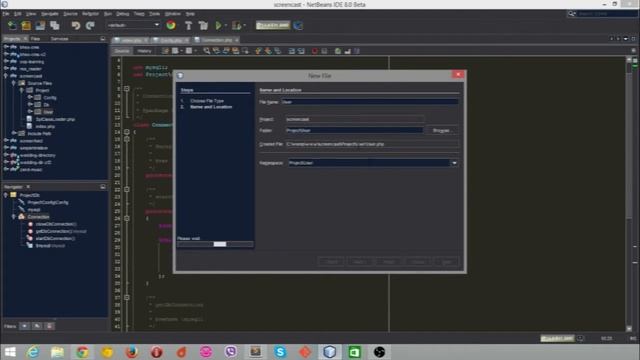
Task: Click the Browse button next to Folder
Action: click(441, 131)
